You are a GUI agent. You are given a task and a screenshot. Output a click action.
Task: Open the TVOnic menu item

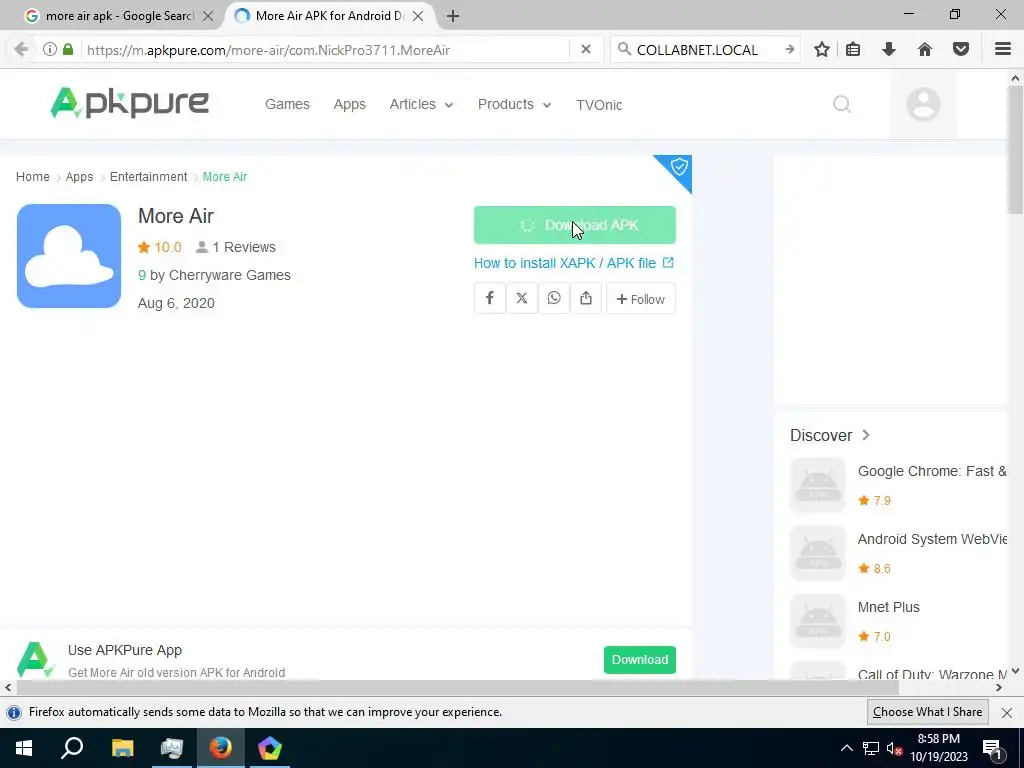pyautogui.click(x=599, y=104)
